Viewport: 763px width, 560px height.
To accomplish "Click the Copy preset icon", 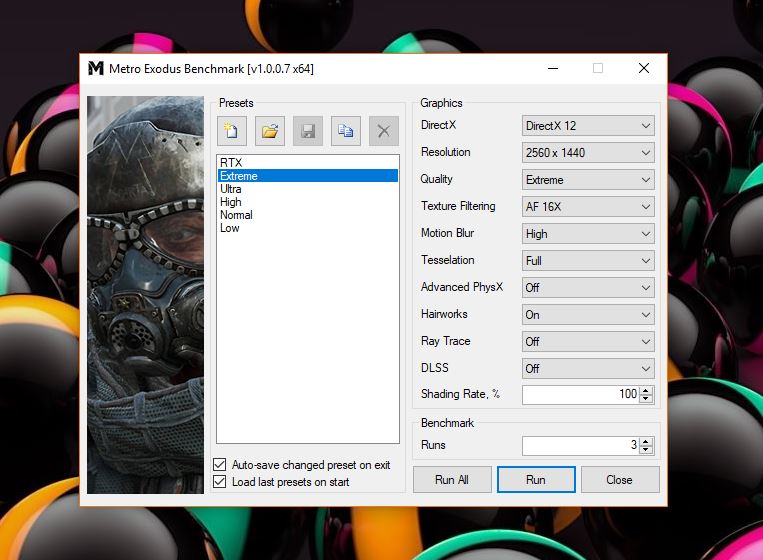I will (345, 131).
